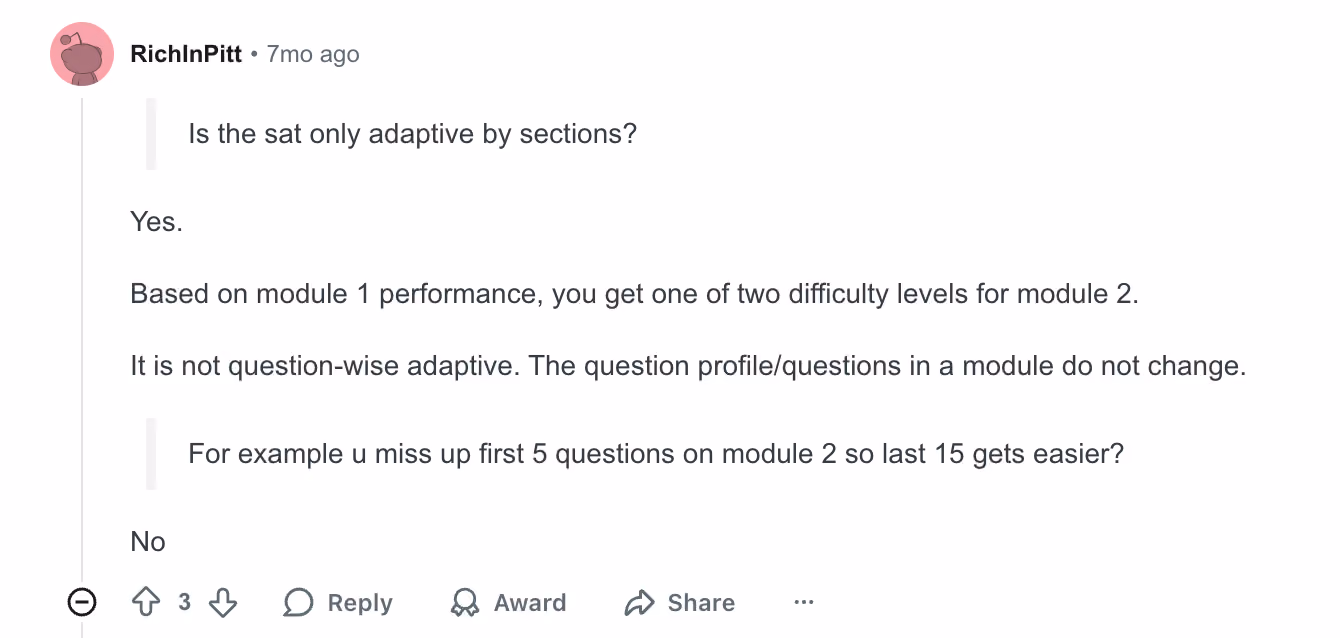Click the final 'No' answer text
Viewport: 1340px width, 638px height.
[148, 542]
